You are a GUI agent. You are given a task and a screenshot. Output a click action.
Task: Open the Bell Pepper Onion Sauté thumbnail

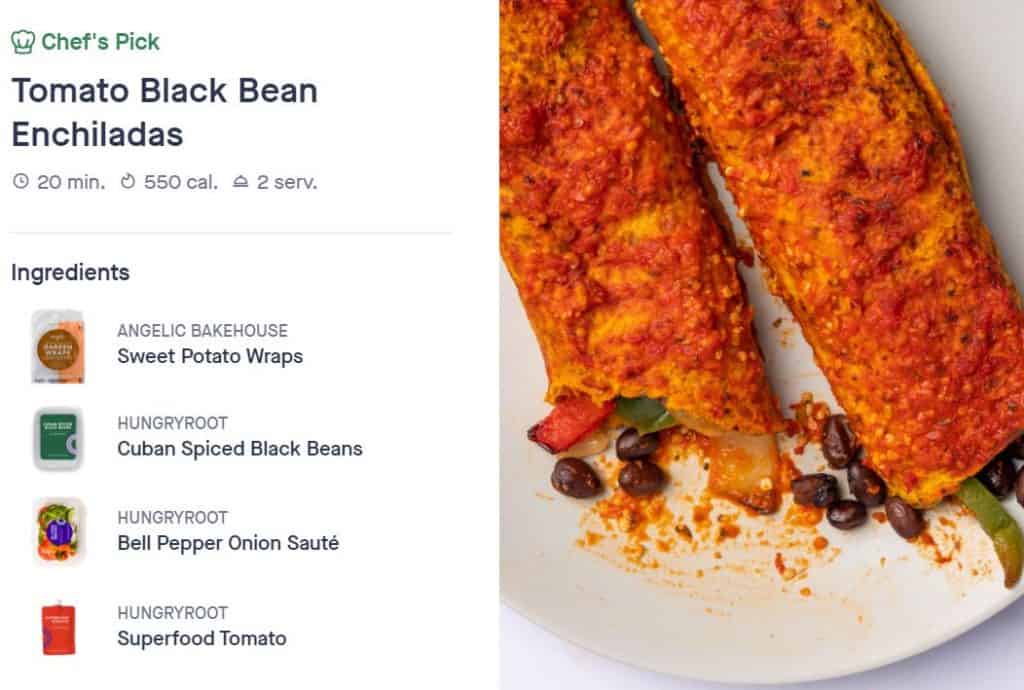(59, 531)
